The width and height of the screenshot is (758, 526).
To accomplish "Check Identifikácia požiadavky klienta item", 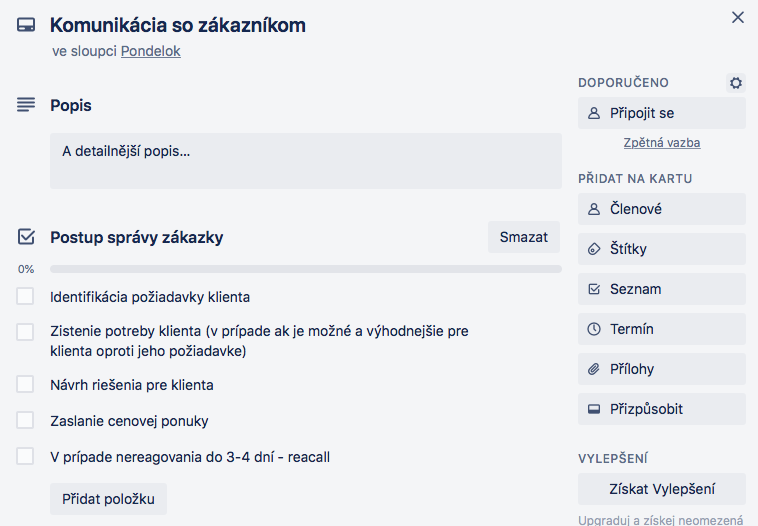I will (x=25, y=296).
